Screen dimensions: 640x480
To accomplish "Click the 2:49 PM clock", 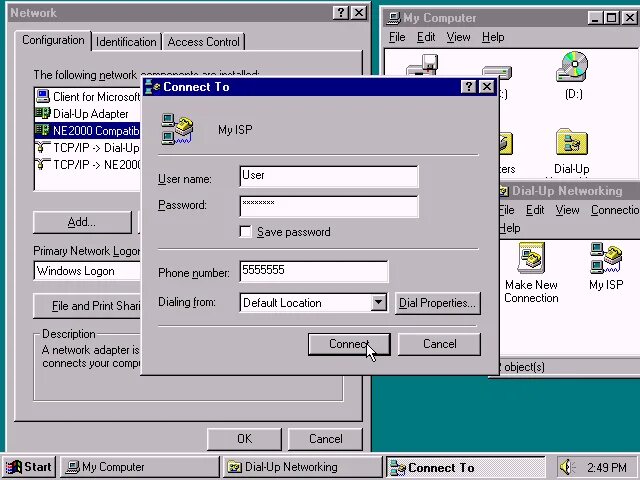I will pyautogui.click(x=607, y=467).
